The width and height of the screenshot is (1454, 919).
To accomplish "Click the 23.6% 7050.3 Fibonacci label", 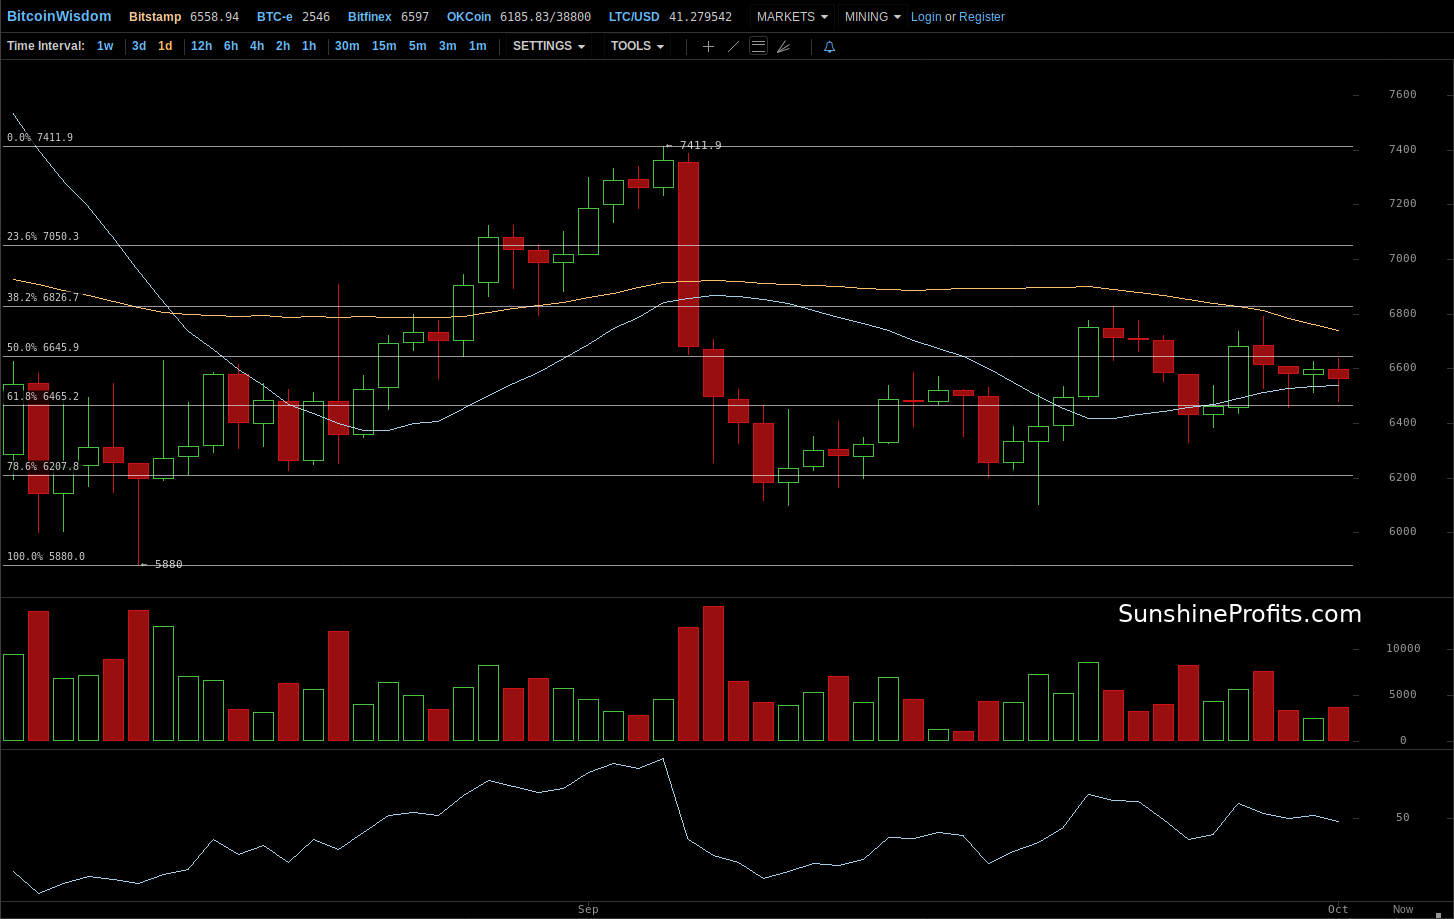I will click(x=43, y=237).
